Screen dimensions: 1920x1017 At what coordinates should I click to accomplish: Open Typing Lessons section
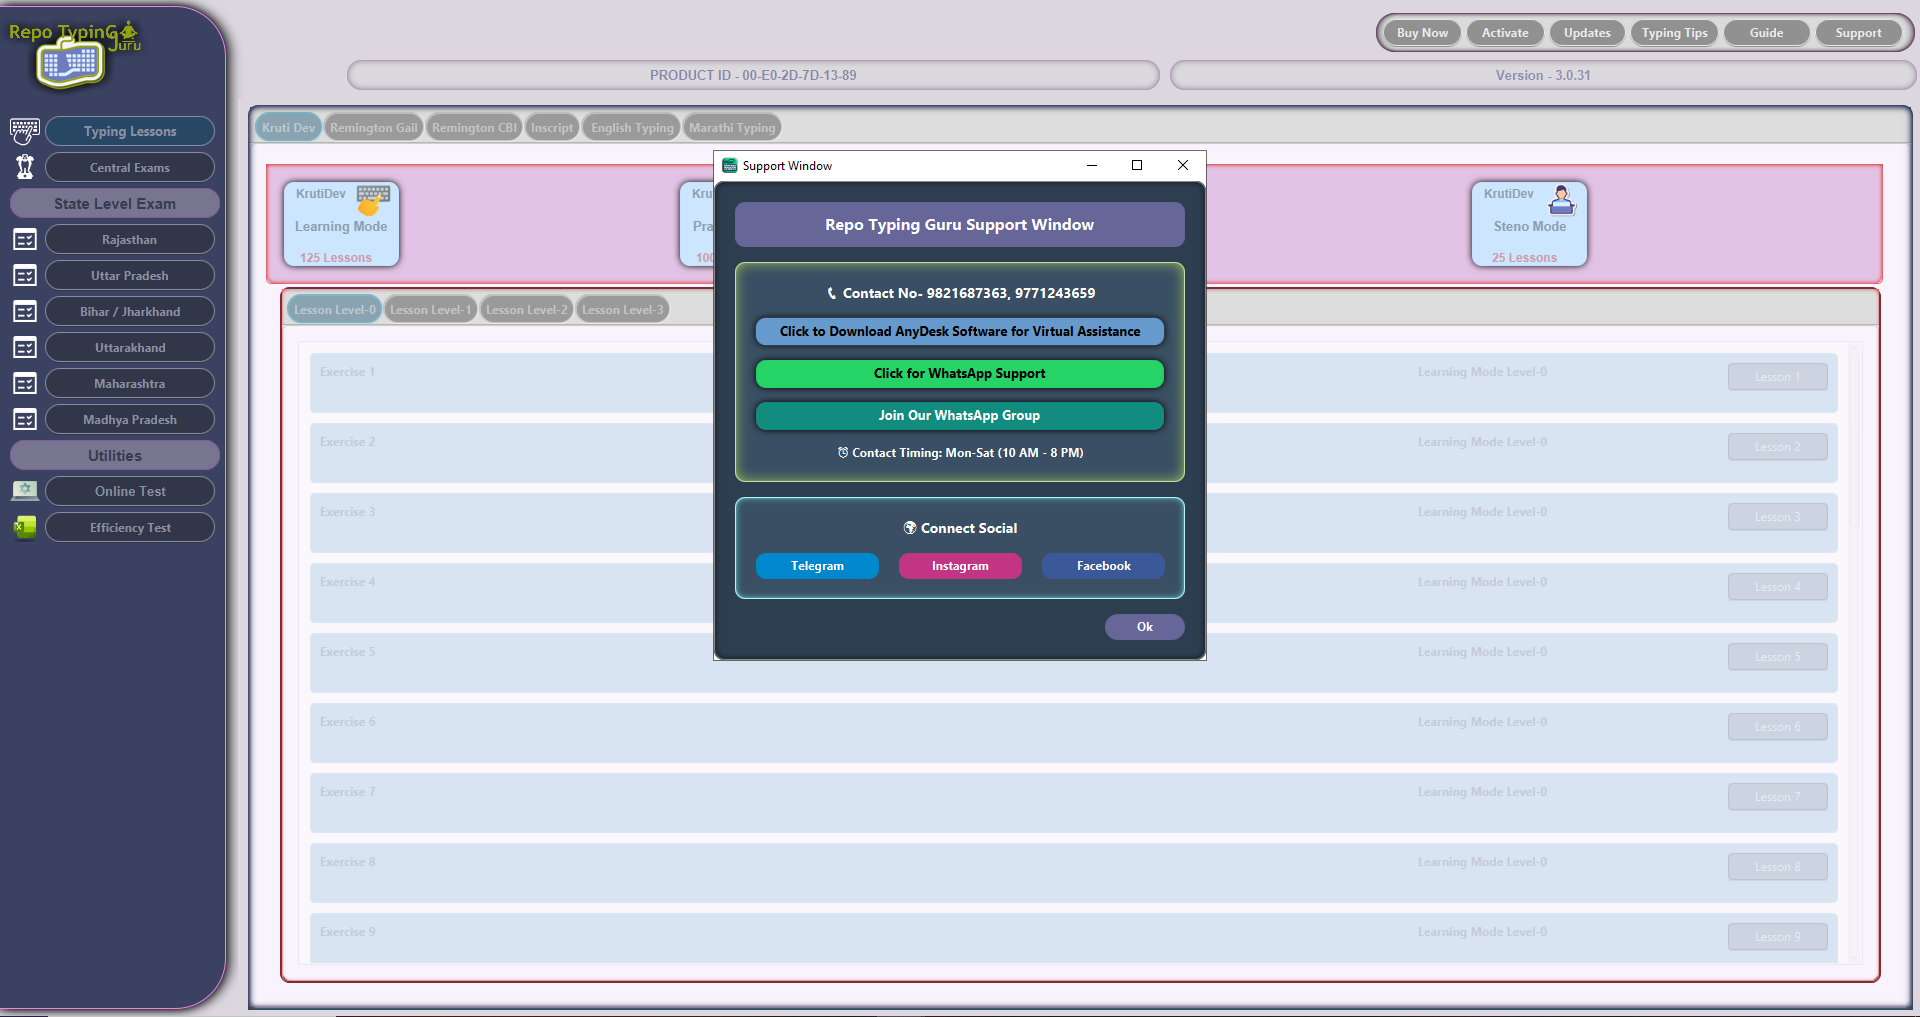[130, 131]
